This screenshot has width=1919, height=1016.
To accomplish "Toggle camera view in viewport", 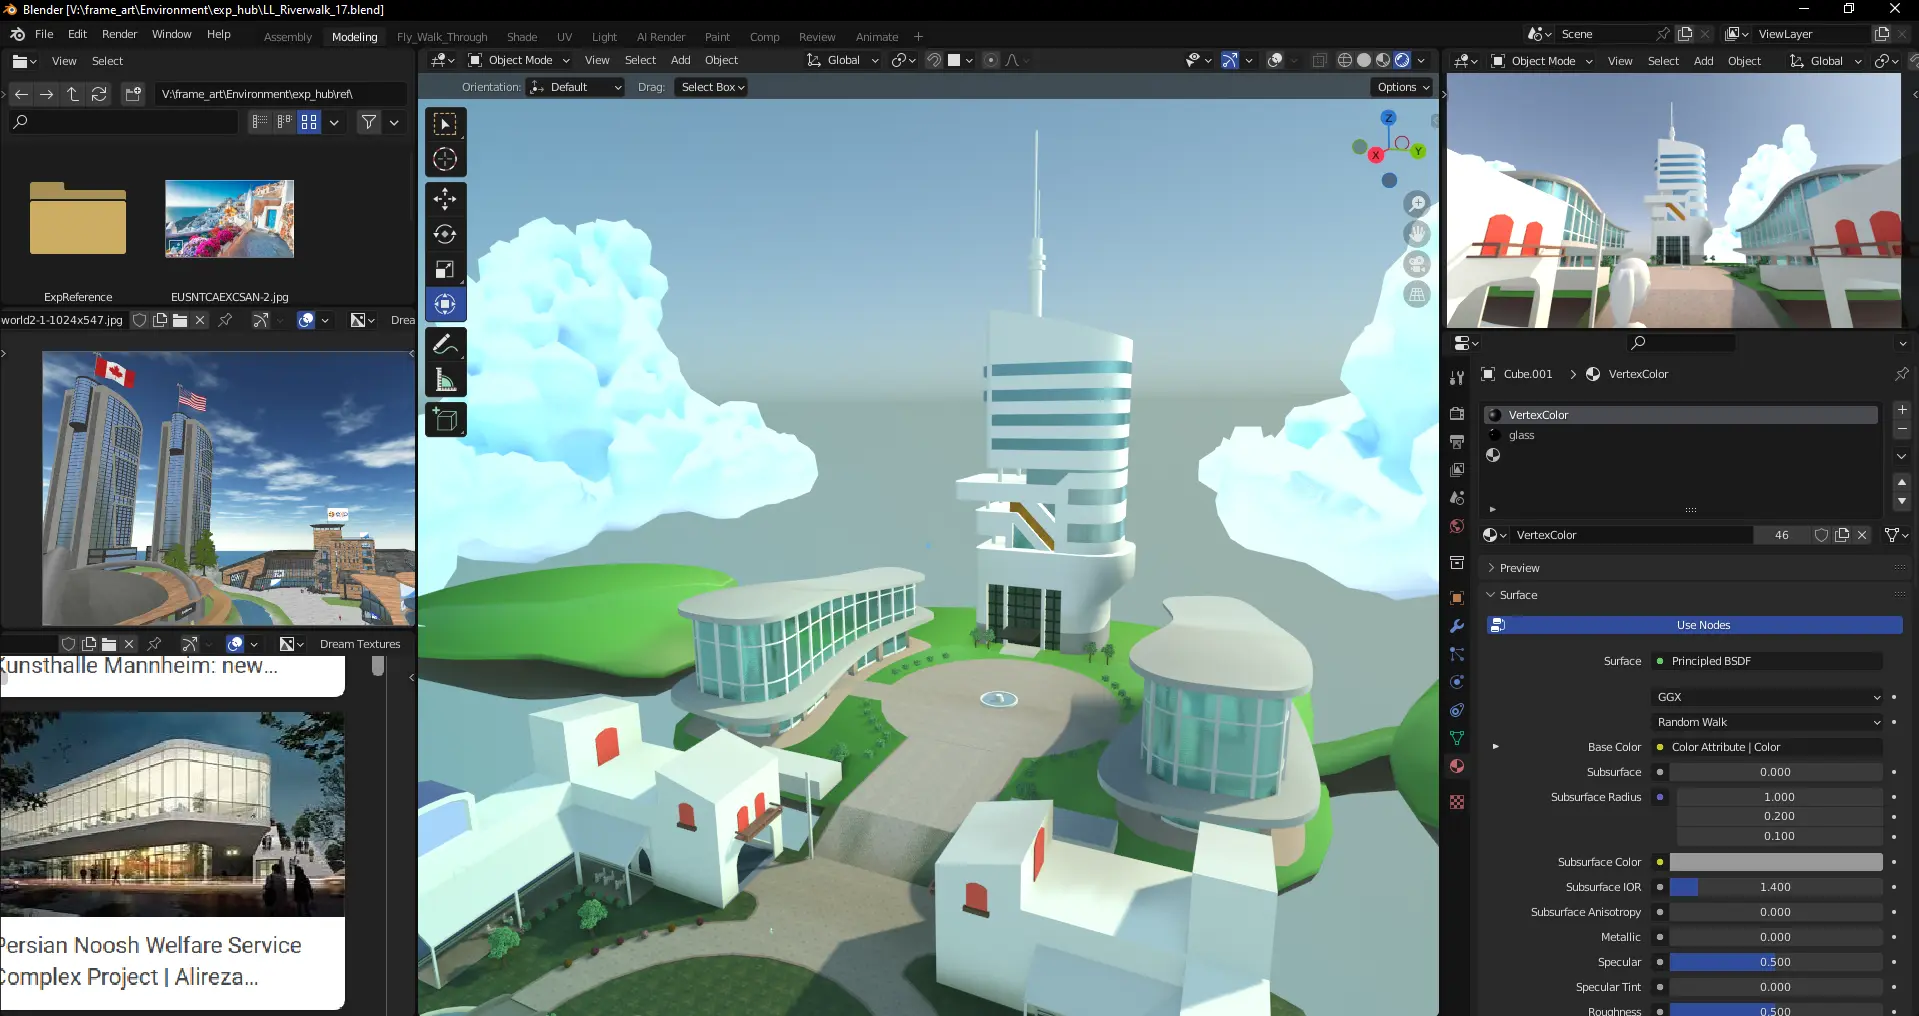I will 1417,264.
